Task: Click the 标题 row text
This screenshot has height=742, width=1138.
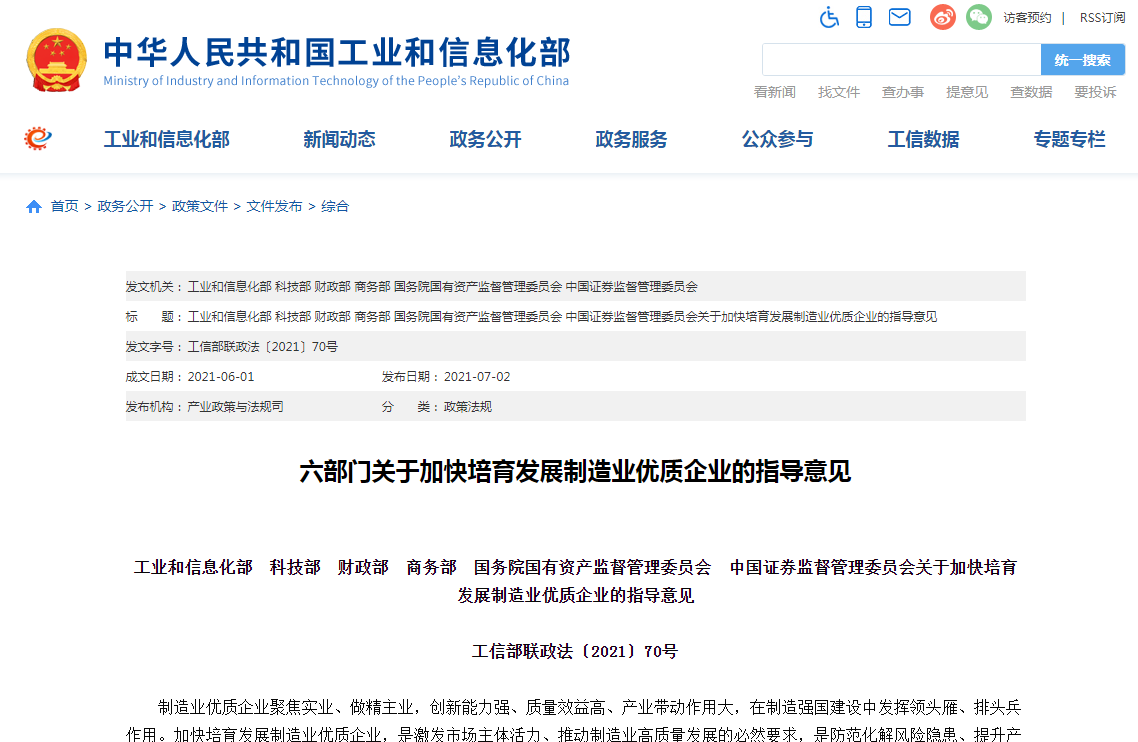Action: point(531,317)
